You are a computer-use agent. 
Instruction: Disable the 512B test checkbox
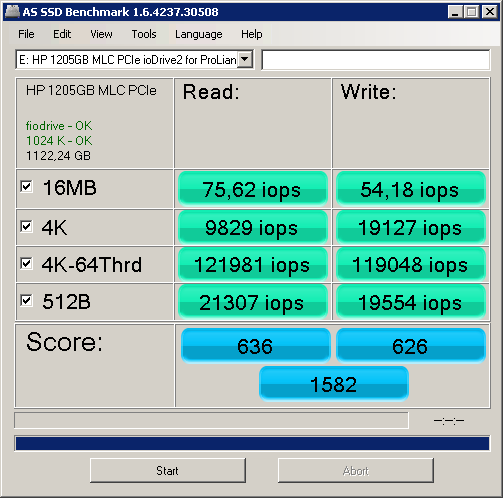26,301
